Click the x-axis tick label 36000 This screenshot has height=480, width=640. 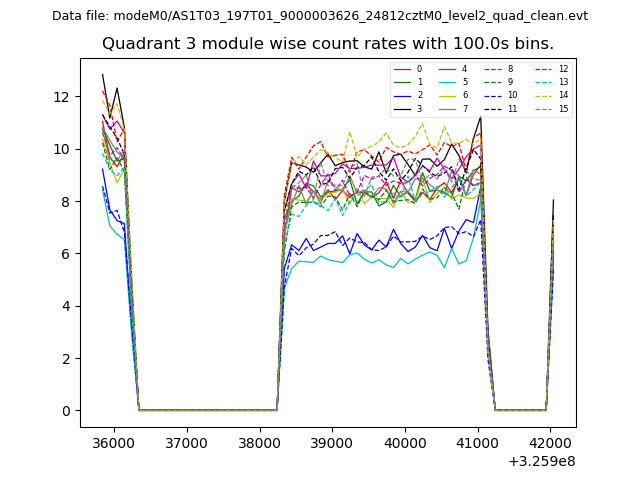point(113,442)
